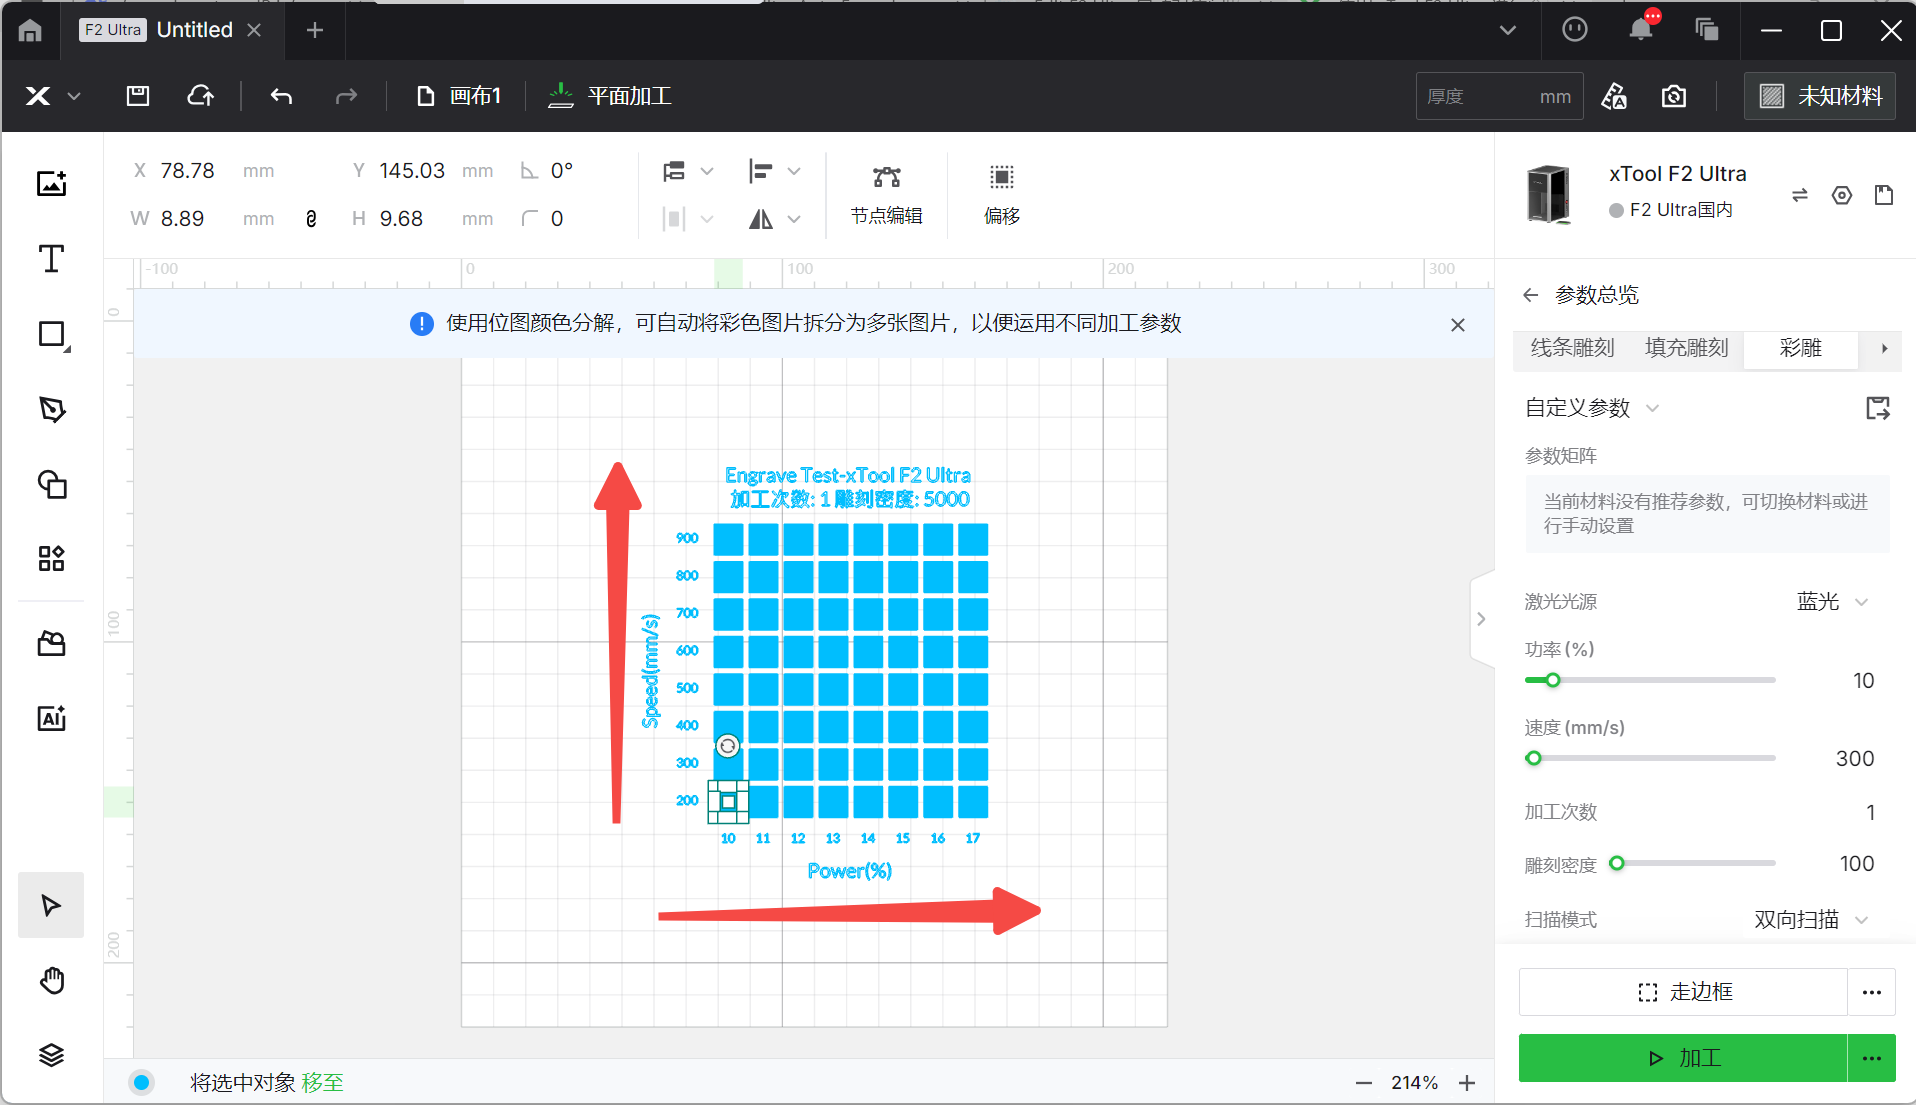Click the 移至 move-to link
This screenshot has width=1916, height=1105.
(x=322, y=1083)
